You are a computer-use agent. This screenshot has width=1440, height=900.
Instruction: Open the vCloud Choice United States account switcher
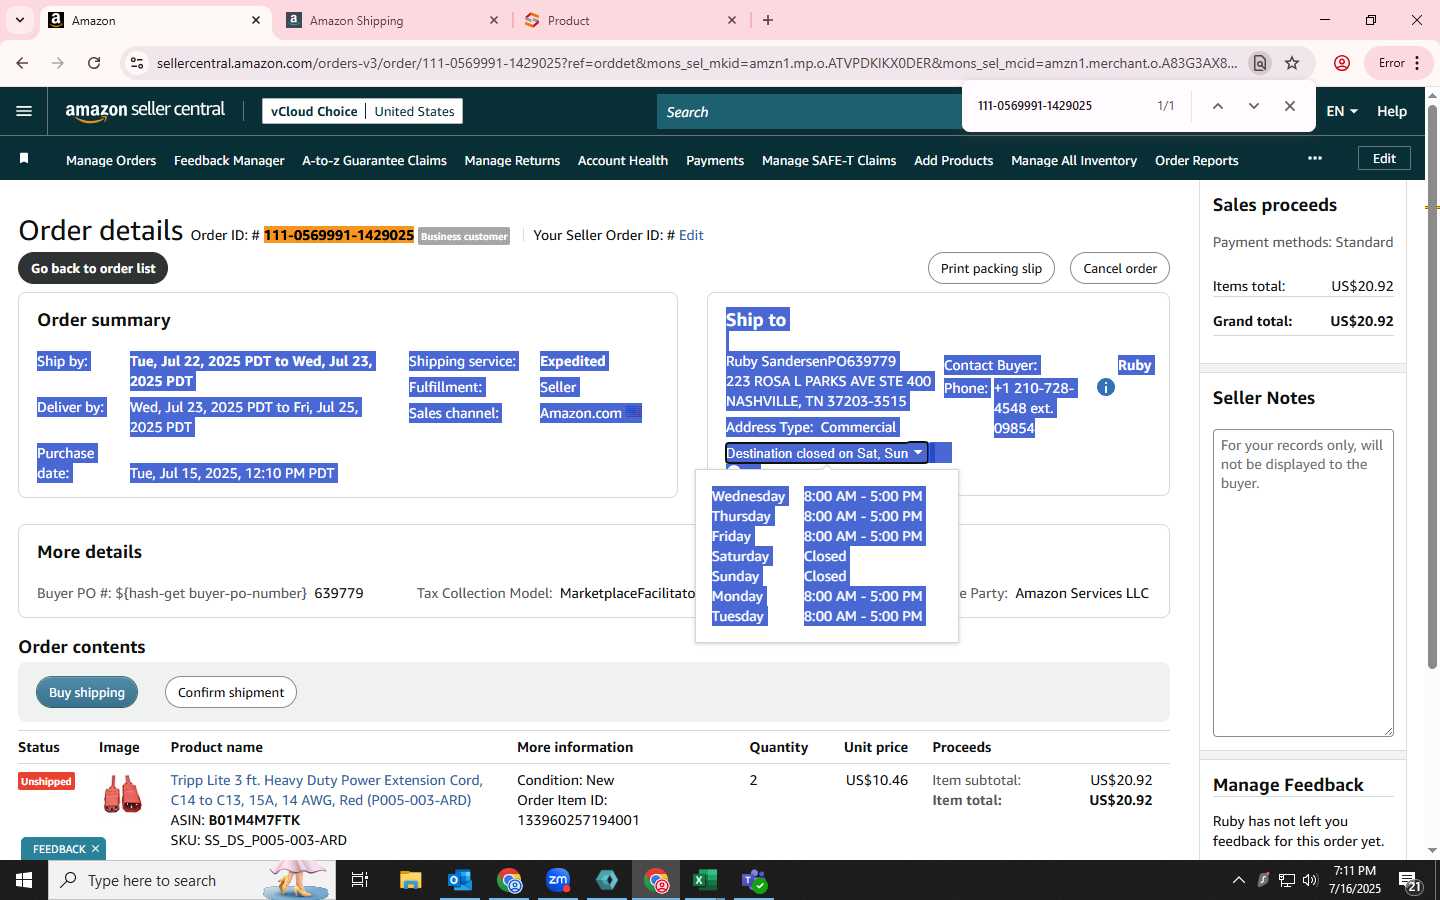click(x=362, y=111)
